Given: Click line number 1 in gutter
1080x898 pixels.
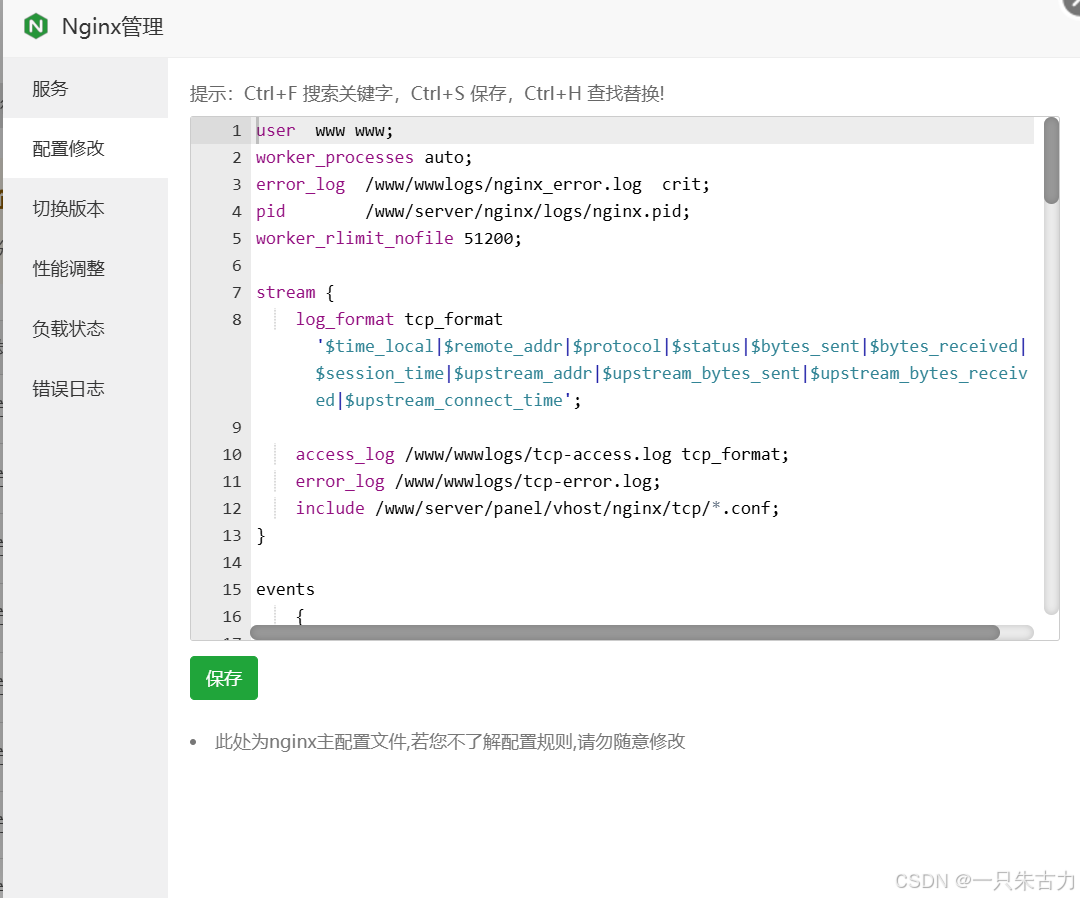Looking at the screenshot, I should [x=236, y=130].
